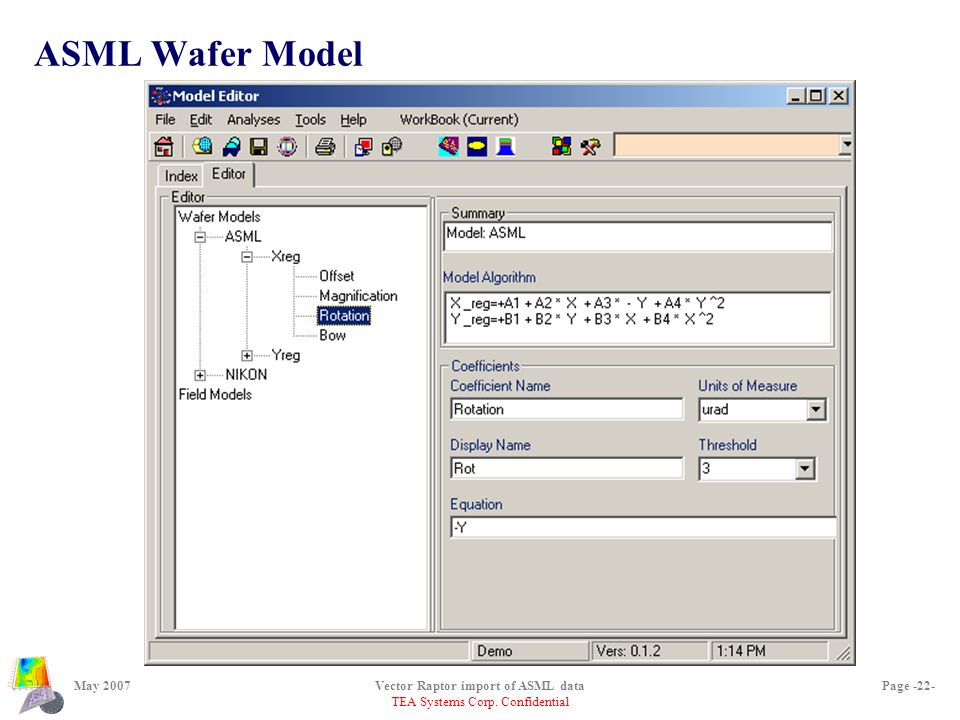Click inside the Model Algorithm text box
The image size is (960, 720).
click(637, 318)
